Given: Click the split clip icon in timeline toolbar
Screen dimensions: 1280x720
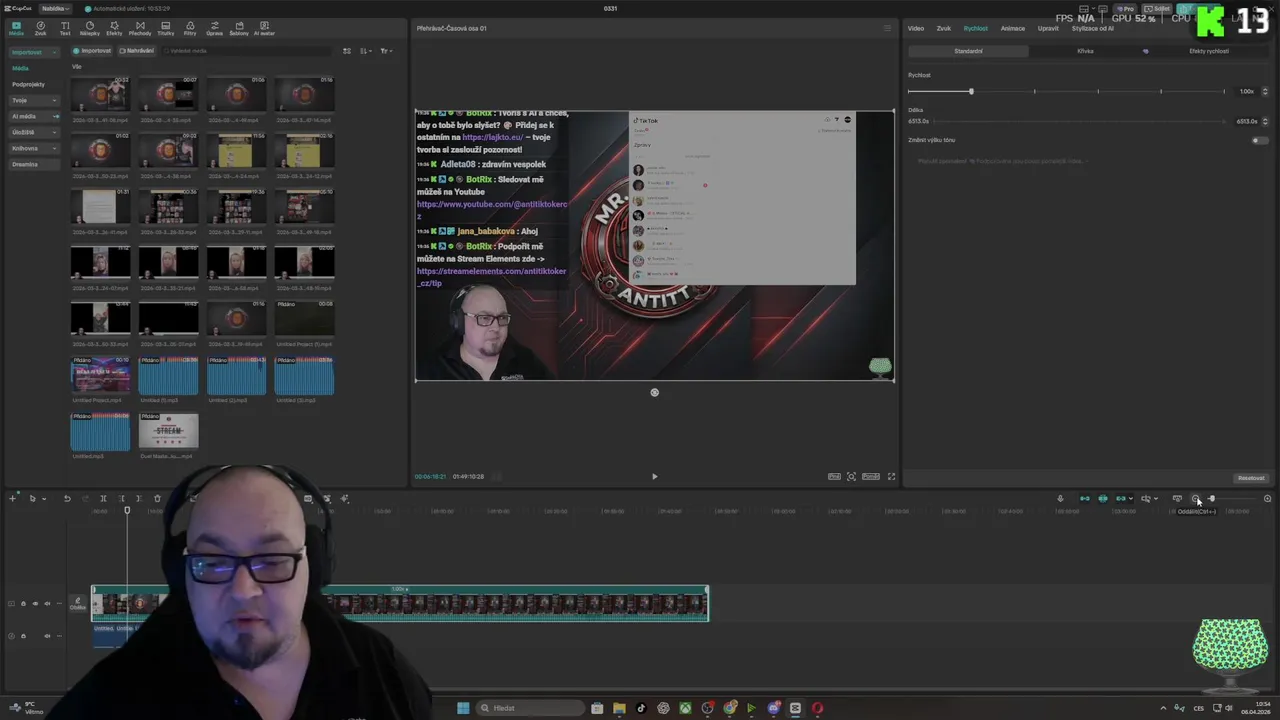Looking at the screenshot, I should click(x=103, y=499).
